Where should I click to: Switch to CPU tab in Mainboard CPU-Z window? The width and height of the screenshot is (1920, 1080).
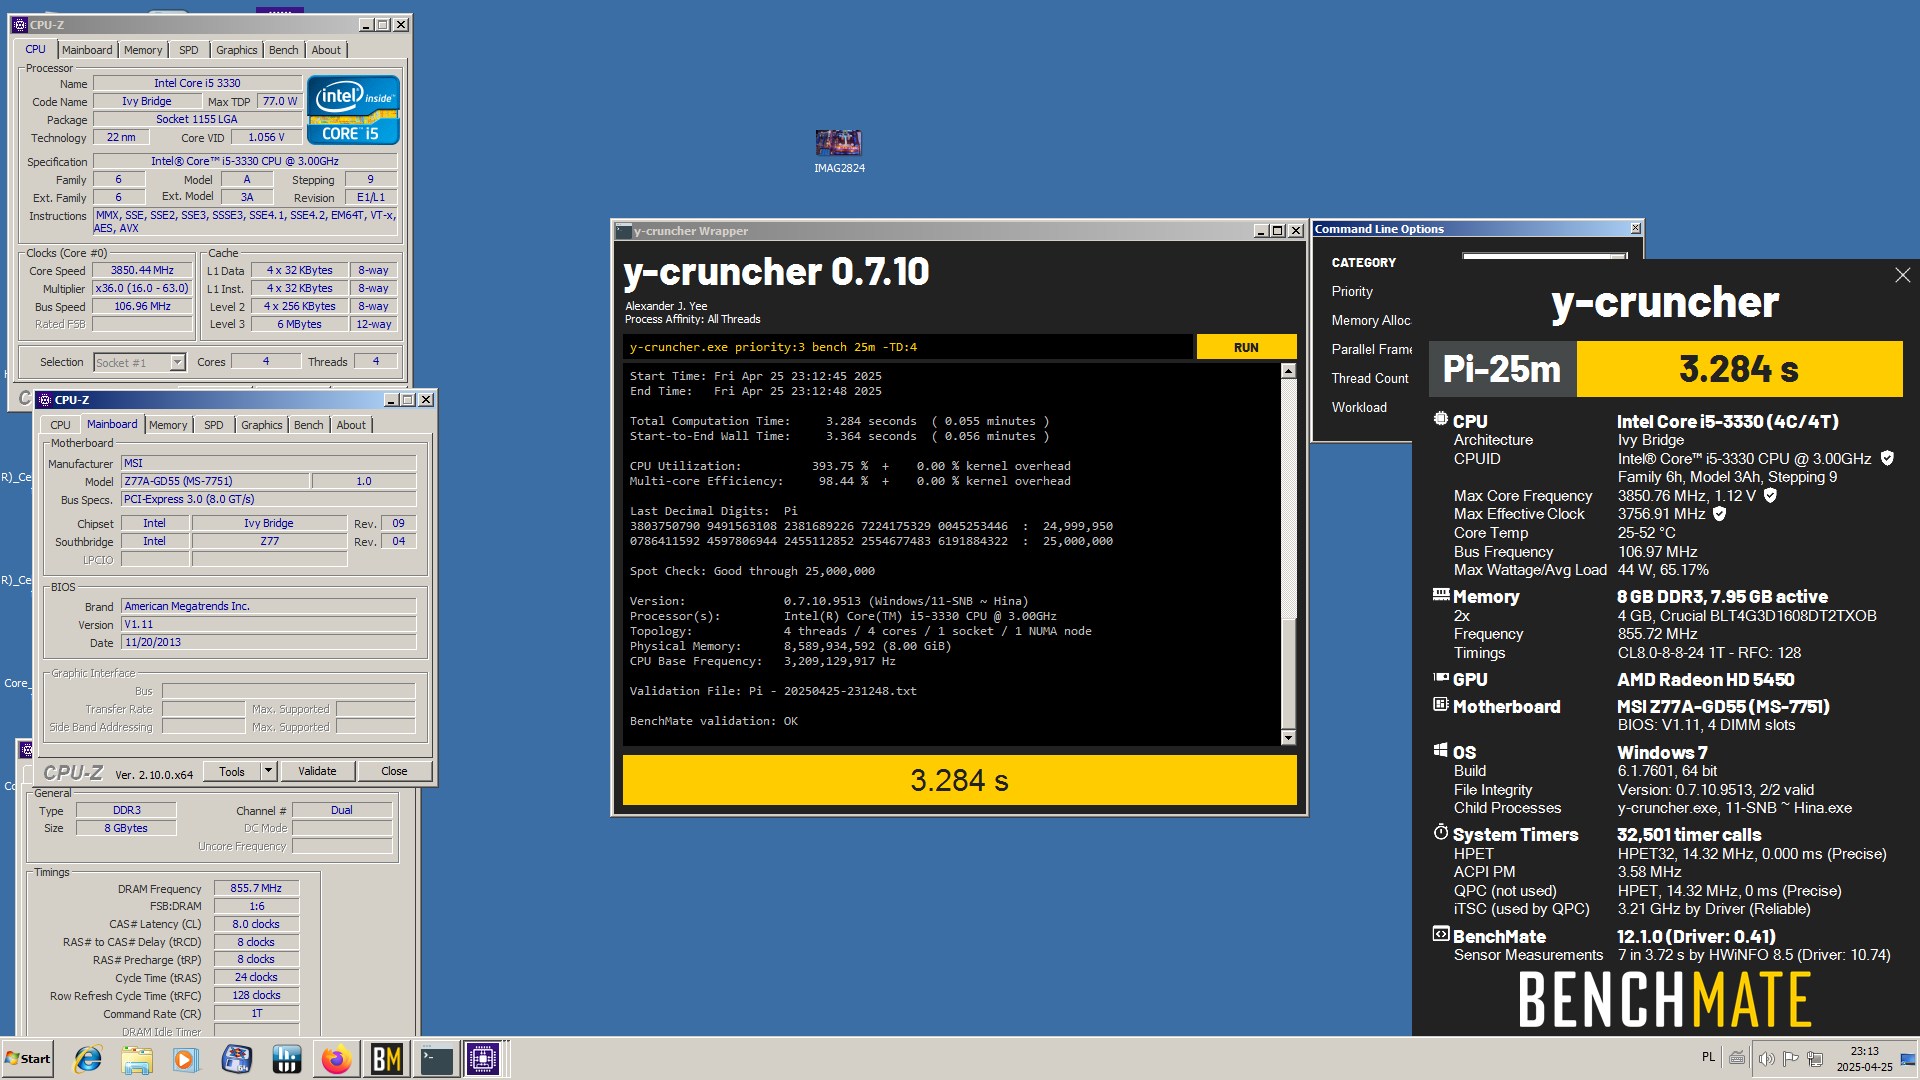(x=60, y=425)
